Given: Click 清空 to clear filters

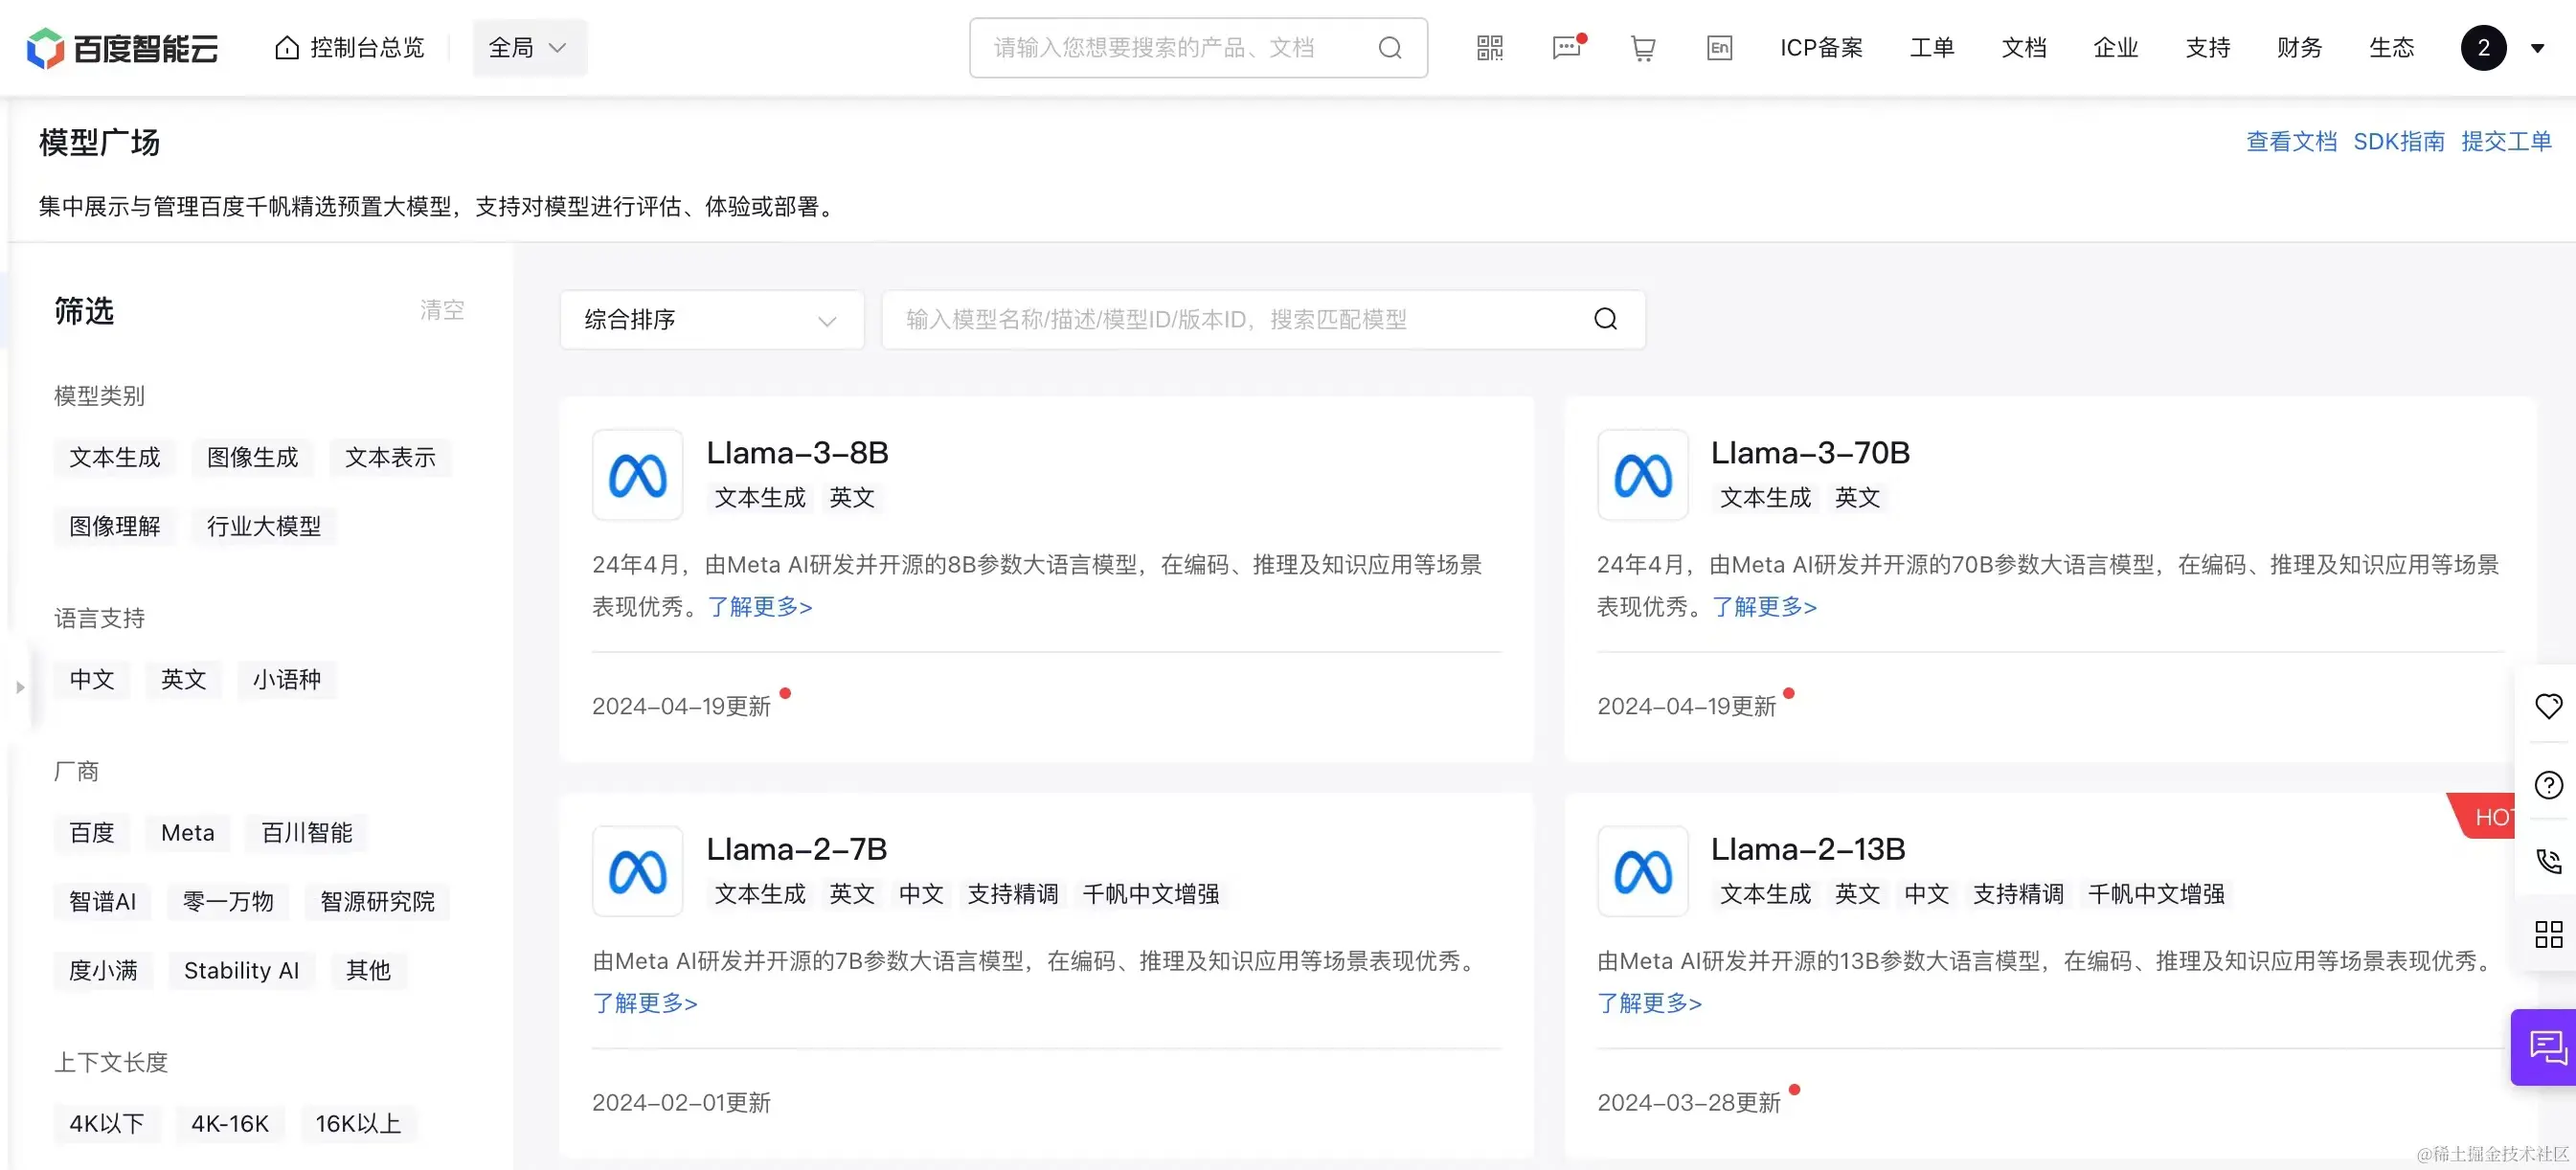Looking at the screenshot, I should point(441,310).
